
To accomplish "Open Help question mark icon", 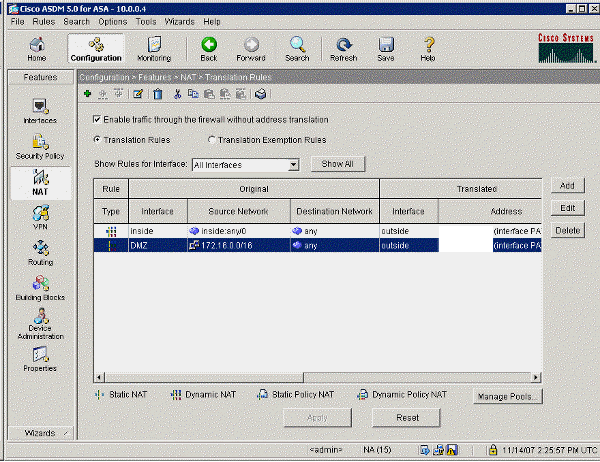I will click(428, 49).
